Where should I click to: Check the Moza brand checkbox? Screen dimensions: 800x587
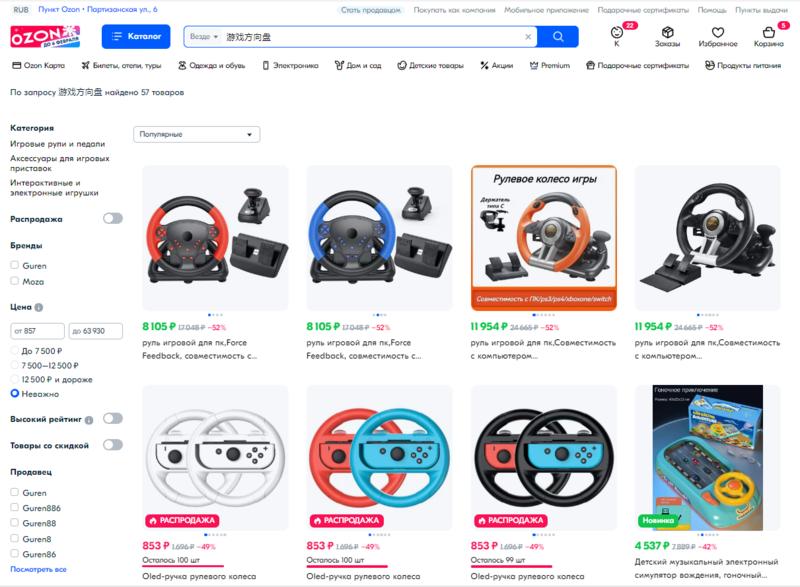tap(15, 281)
